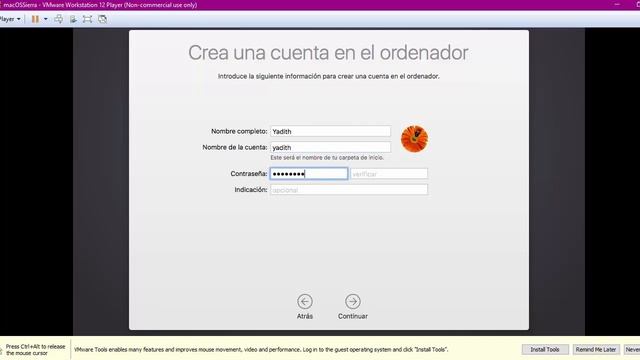Switch to Unity mode toolbar icon
The height and width of the screenshot is (360, 640).
tap(102, 19)
